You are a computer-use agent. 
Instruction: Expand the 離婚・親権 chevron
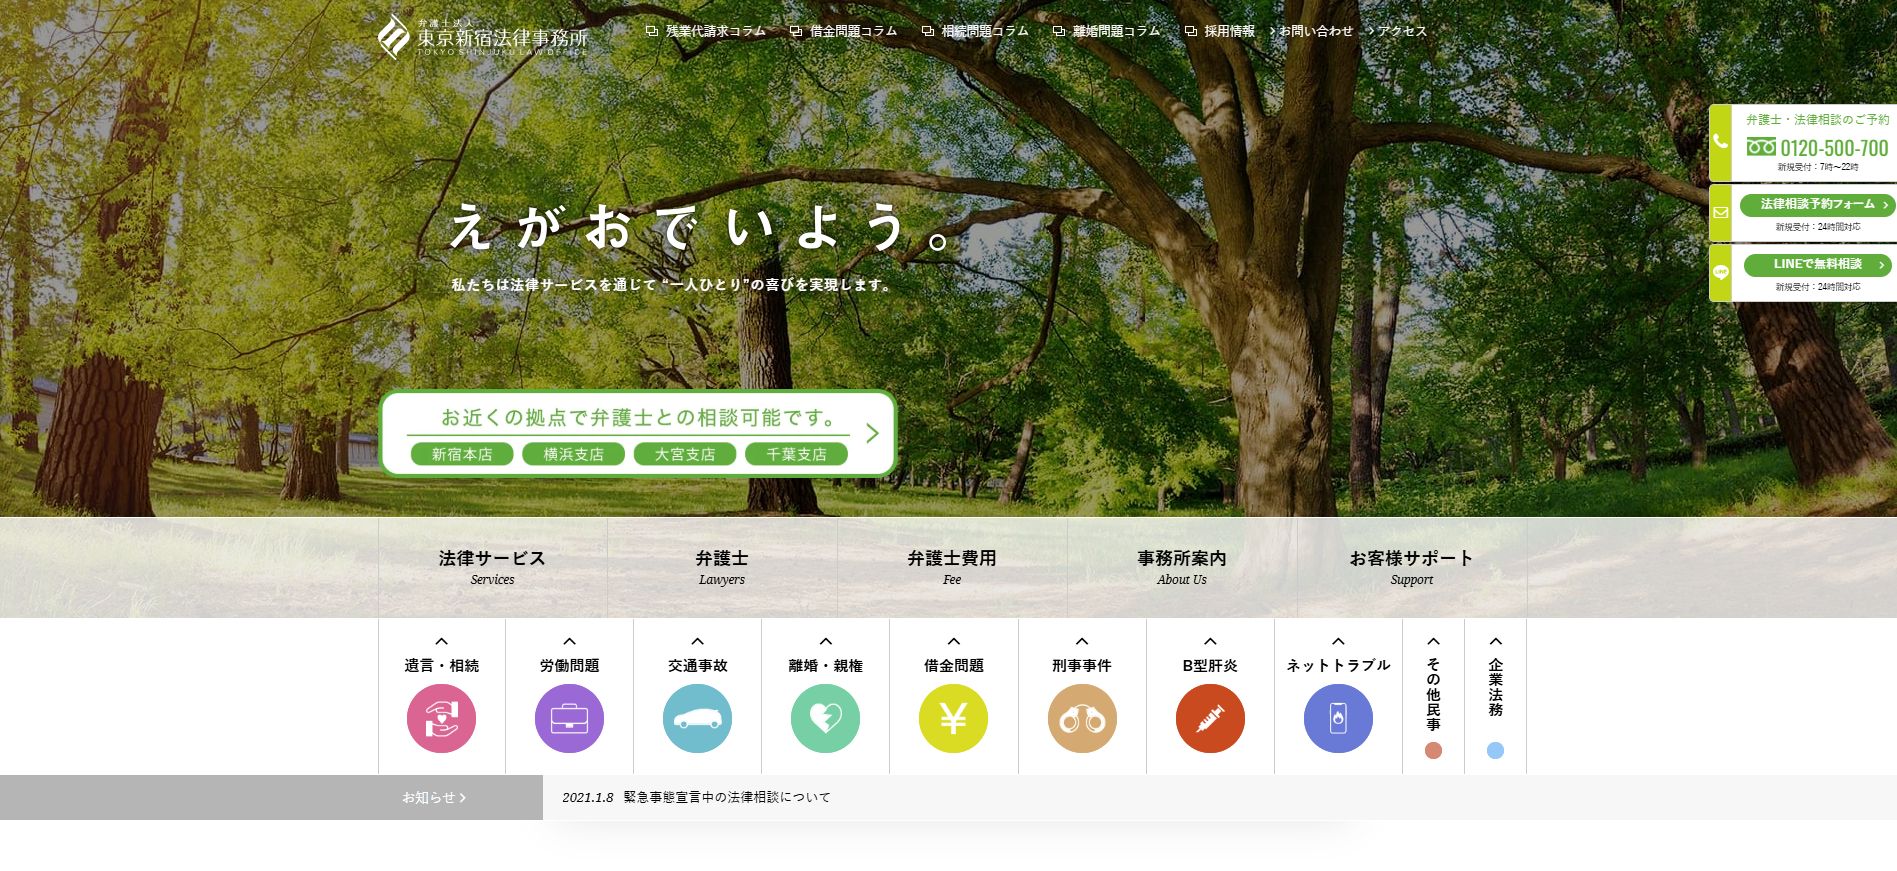(x=825, y=641)
